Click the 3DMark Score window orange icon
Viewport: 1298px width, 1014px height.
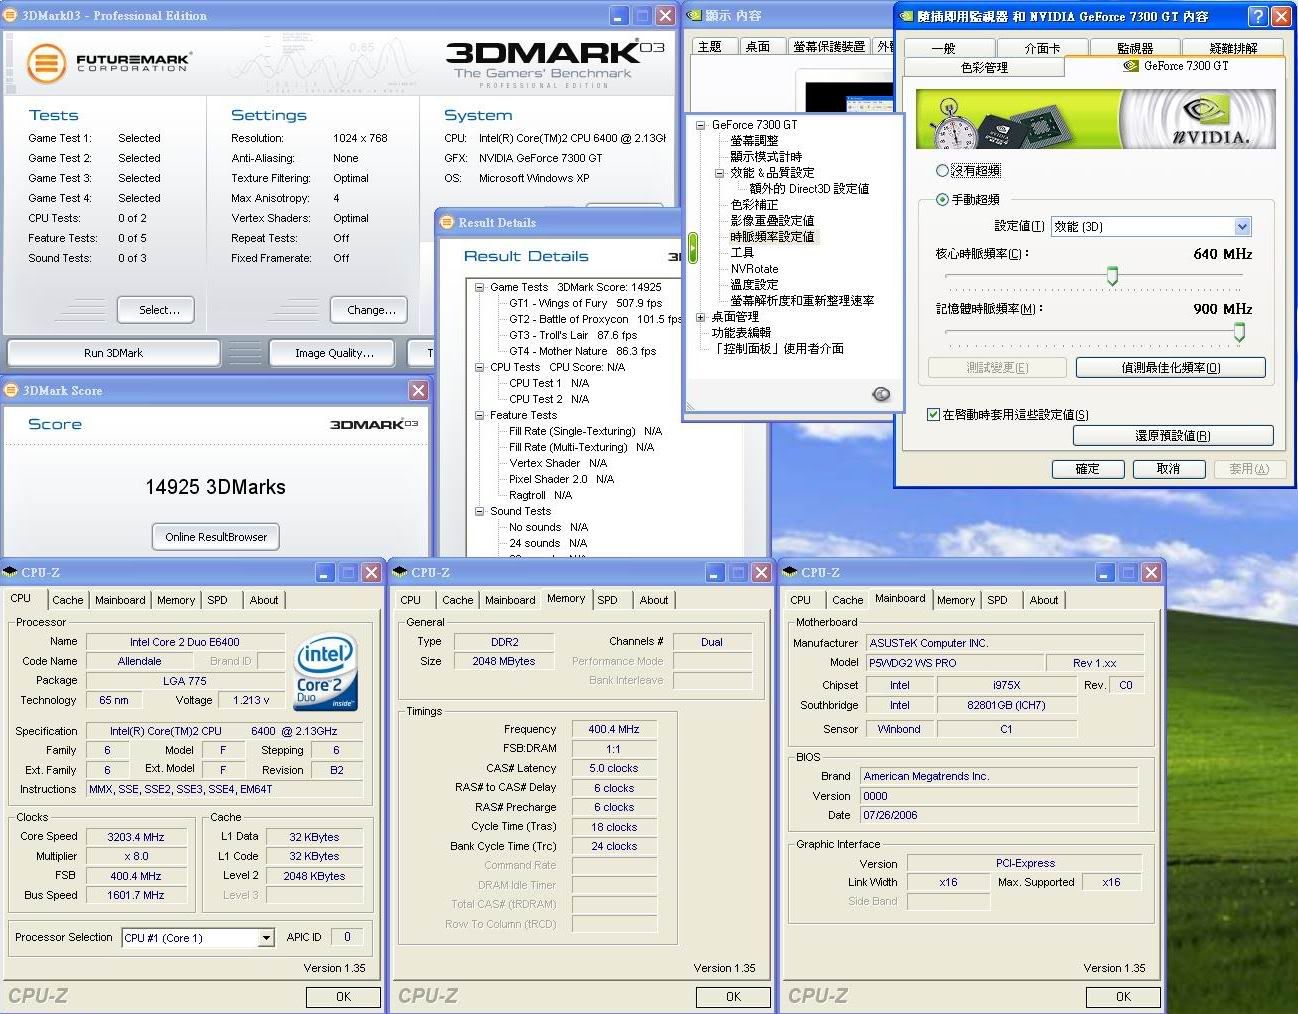coord(11,390)
